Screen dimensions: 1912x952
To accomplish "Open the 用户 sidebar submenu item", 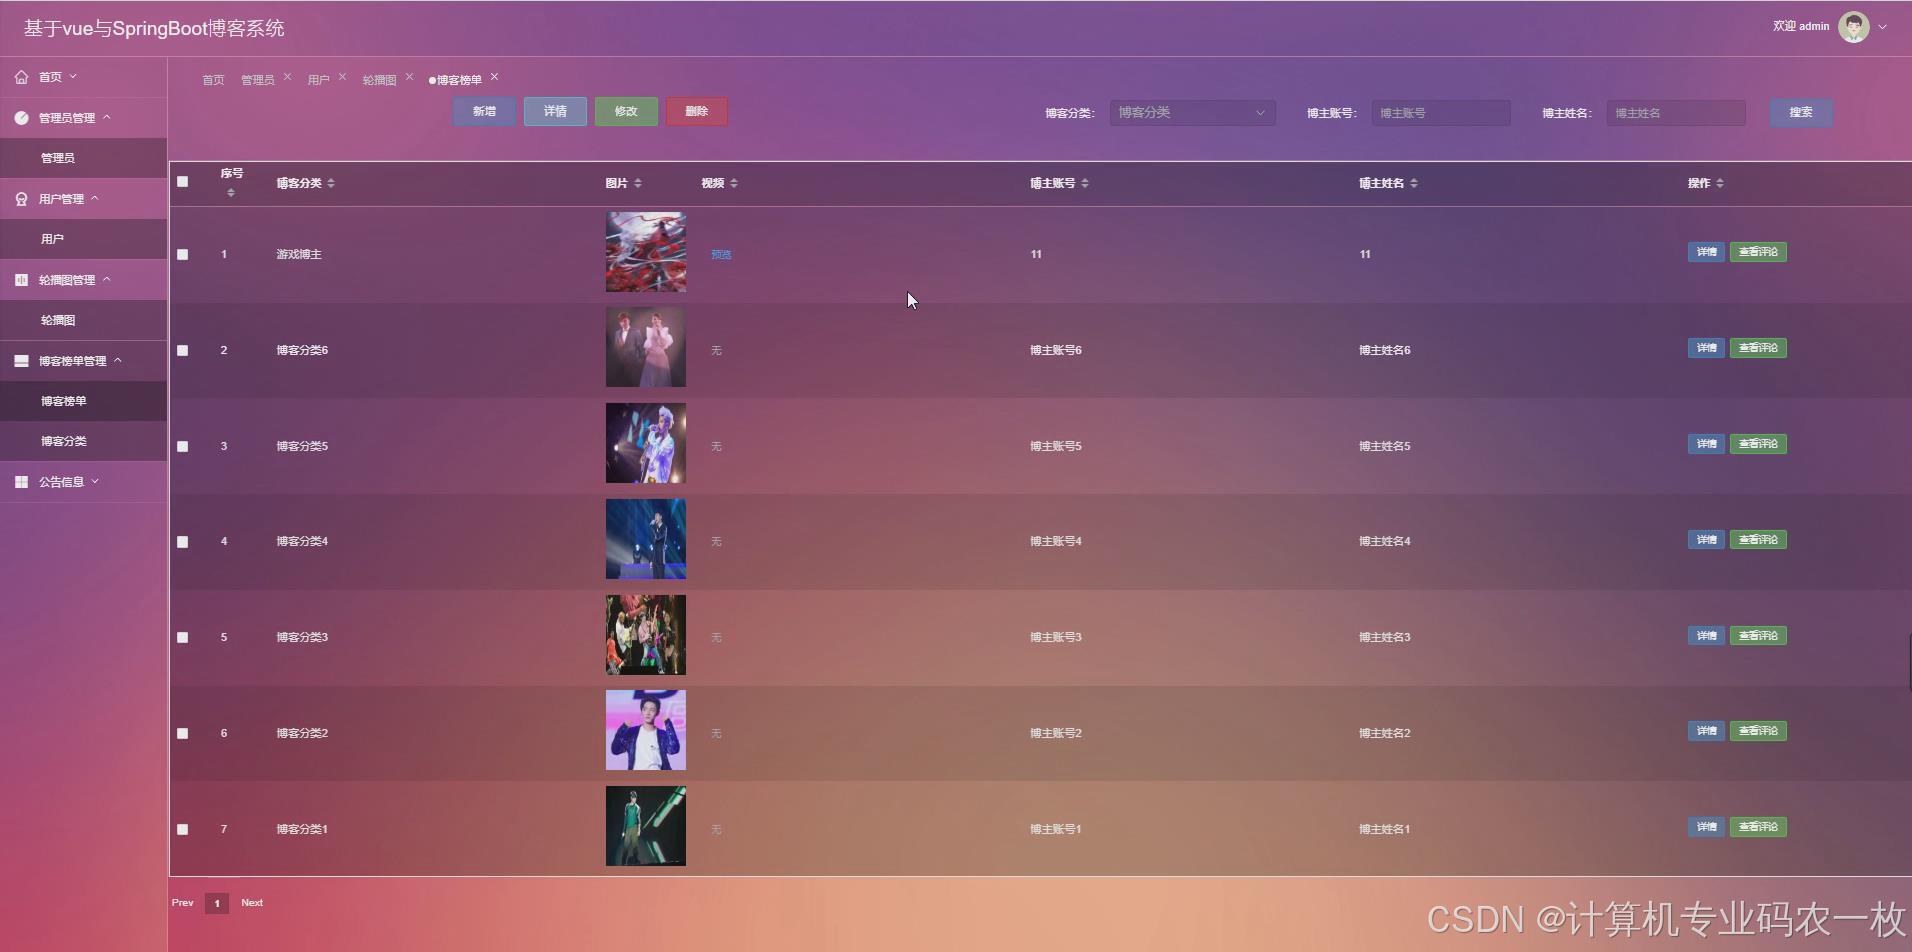I will pos(83,239).
